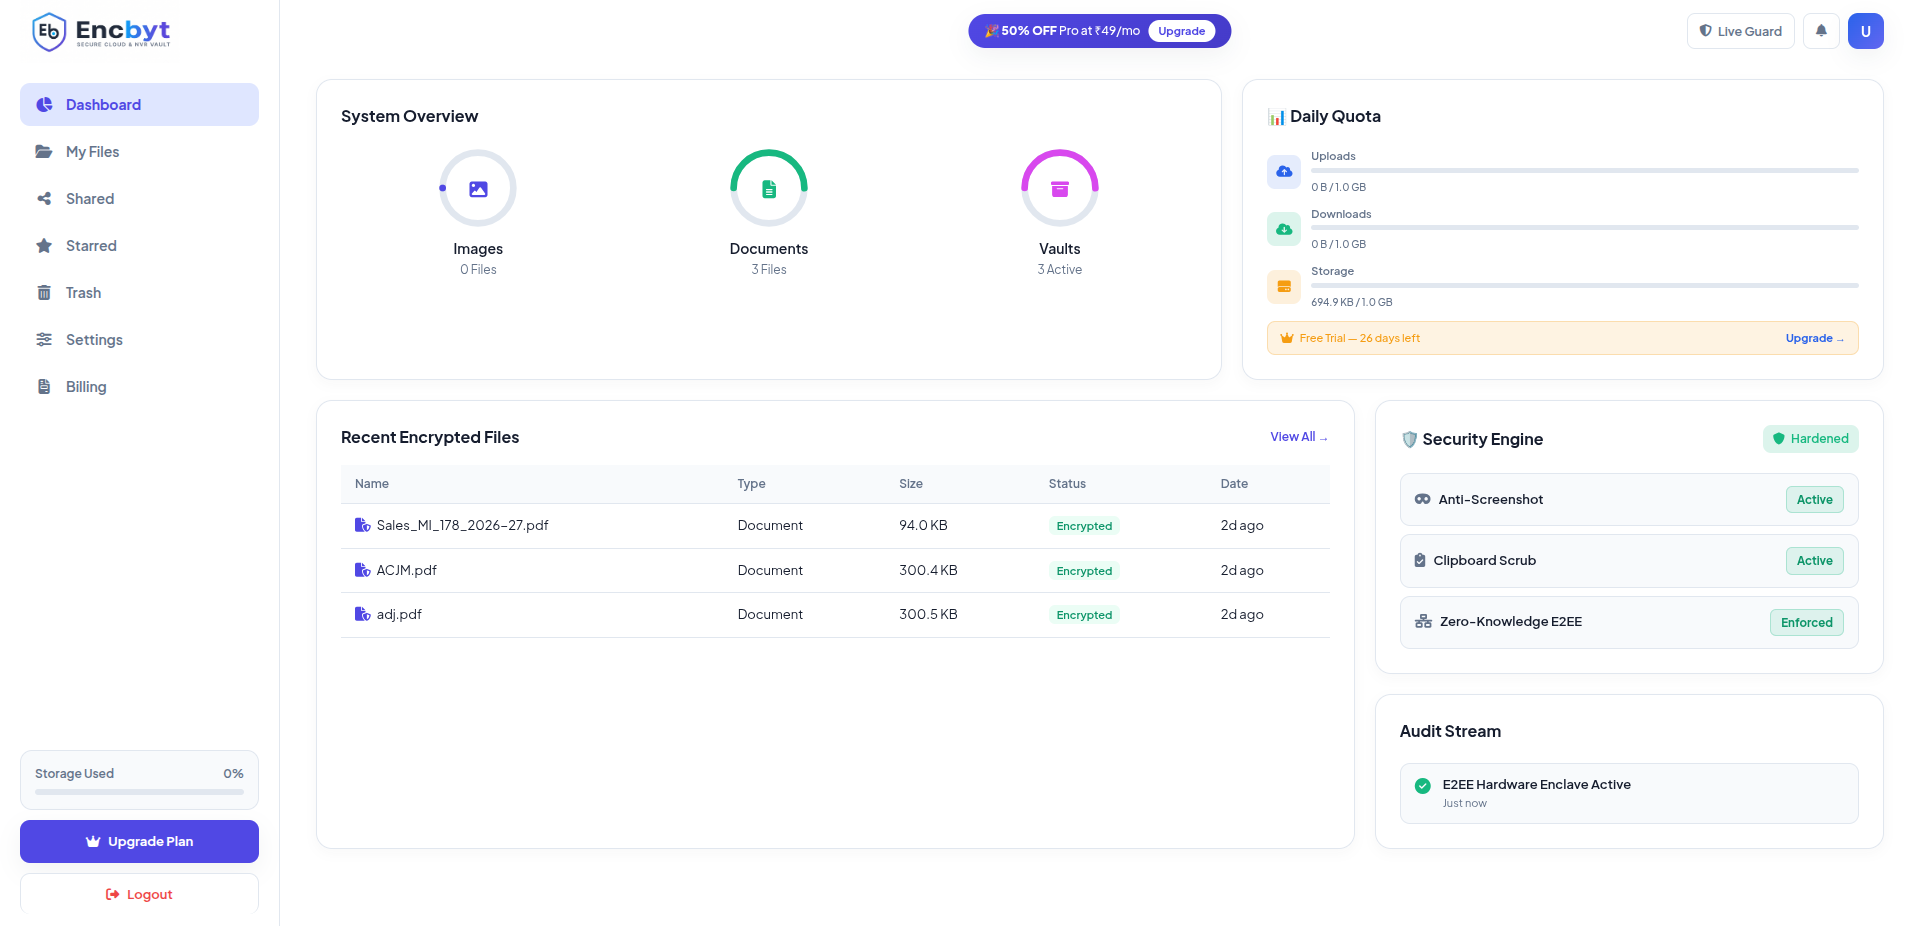Click the Vaults gauge icon
This screenshot has width=1920, height=926.
point(1060,188)
